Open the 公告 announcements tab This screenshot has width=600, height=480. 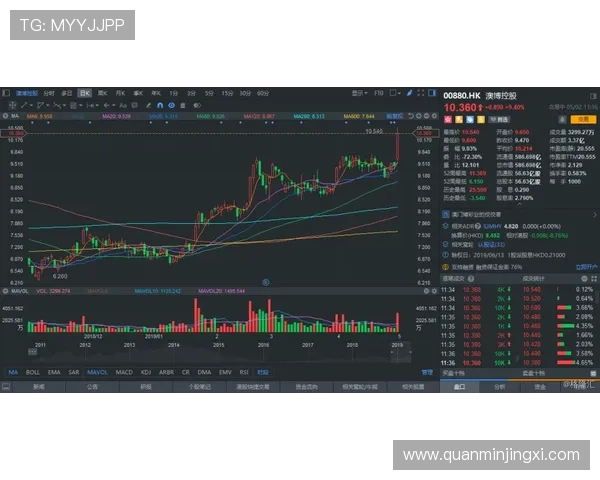click(92, 385)
